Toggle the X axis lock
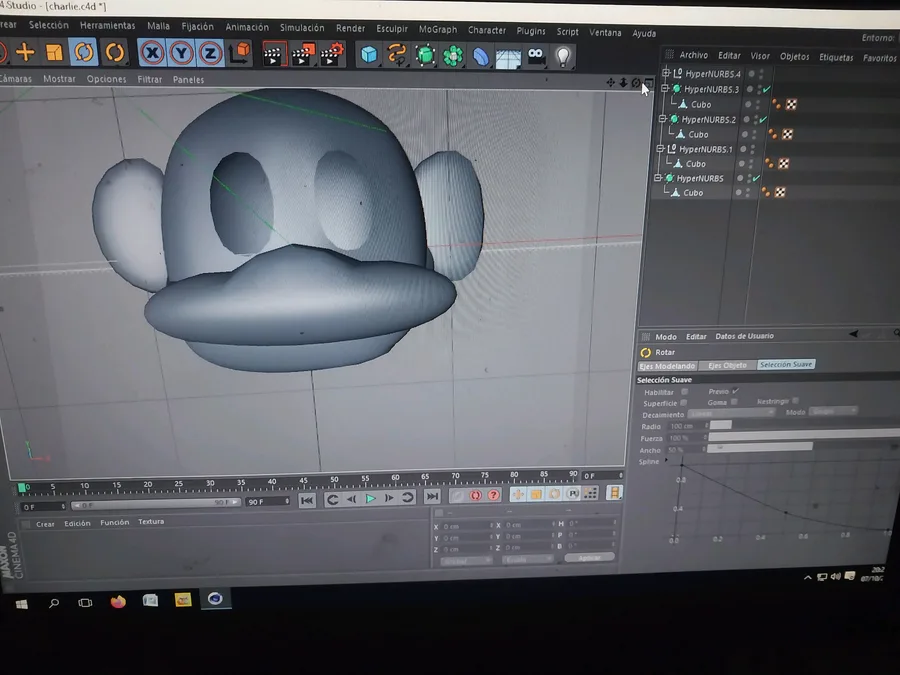Image resolution: width=900 pixels, height=675 pixels. tap(152, 53)
